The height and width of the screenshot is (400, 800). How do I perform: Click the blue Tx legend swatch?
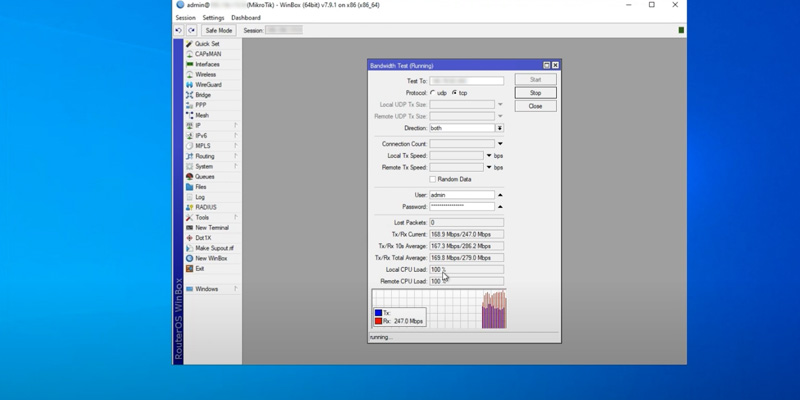click(378, 313)
